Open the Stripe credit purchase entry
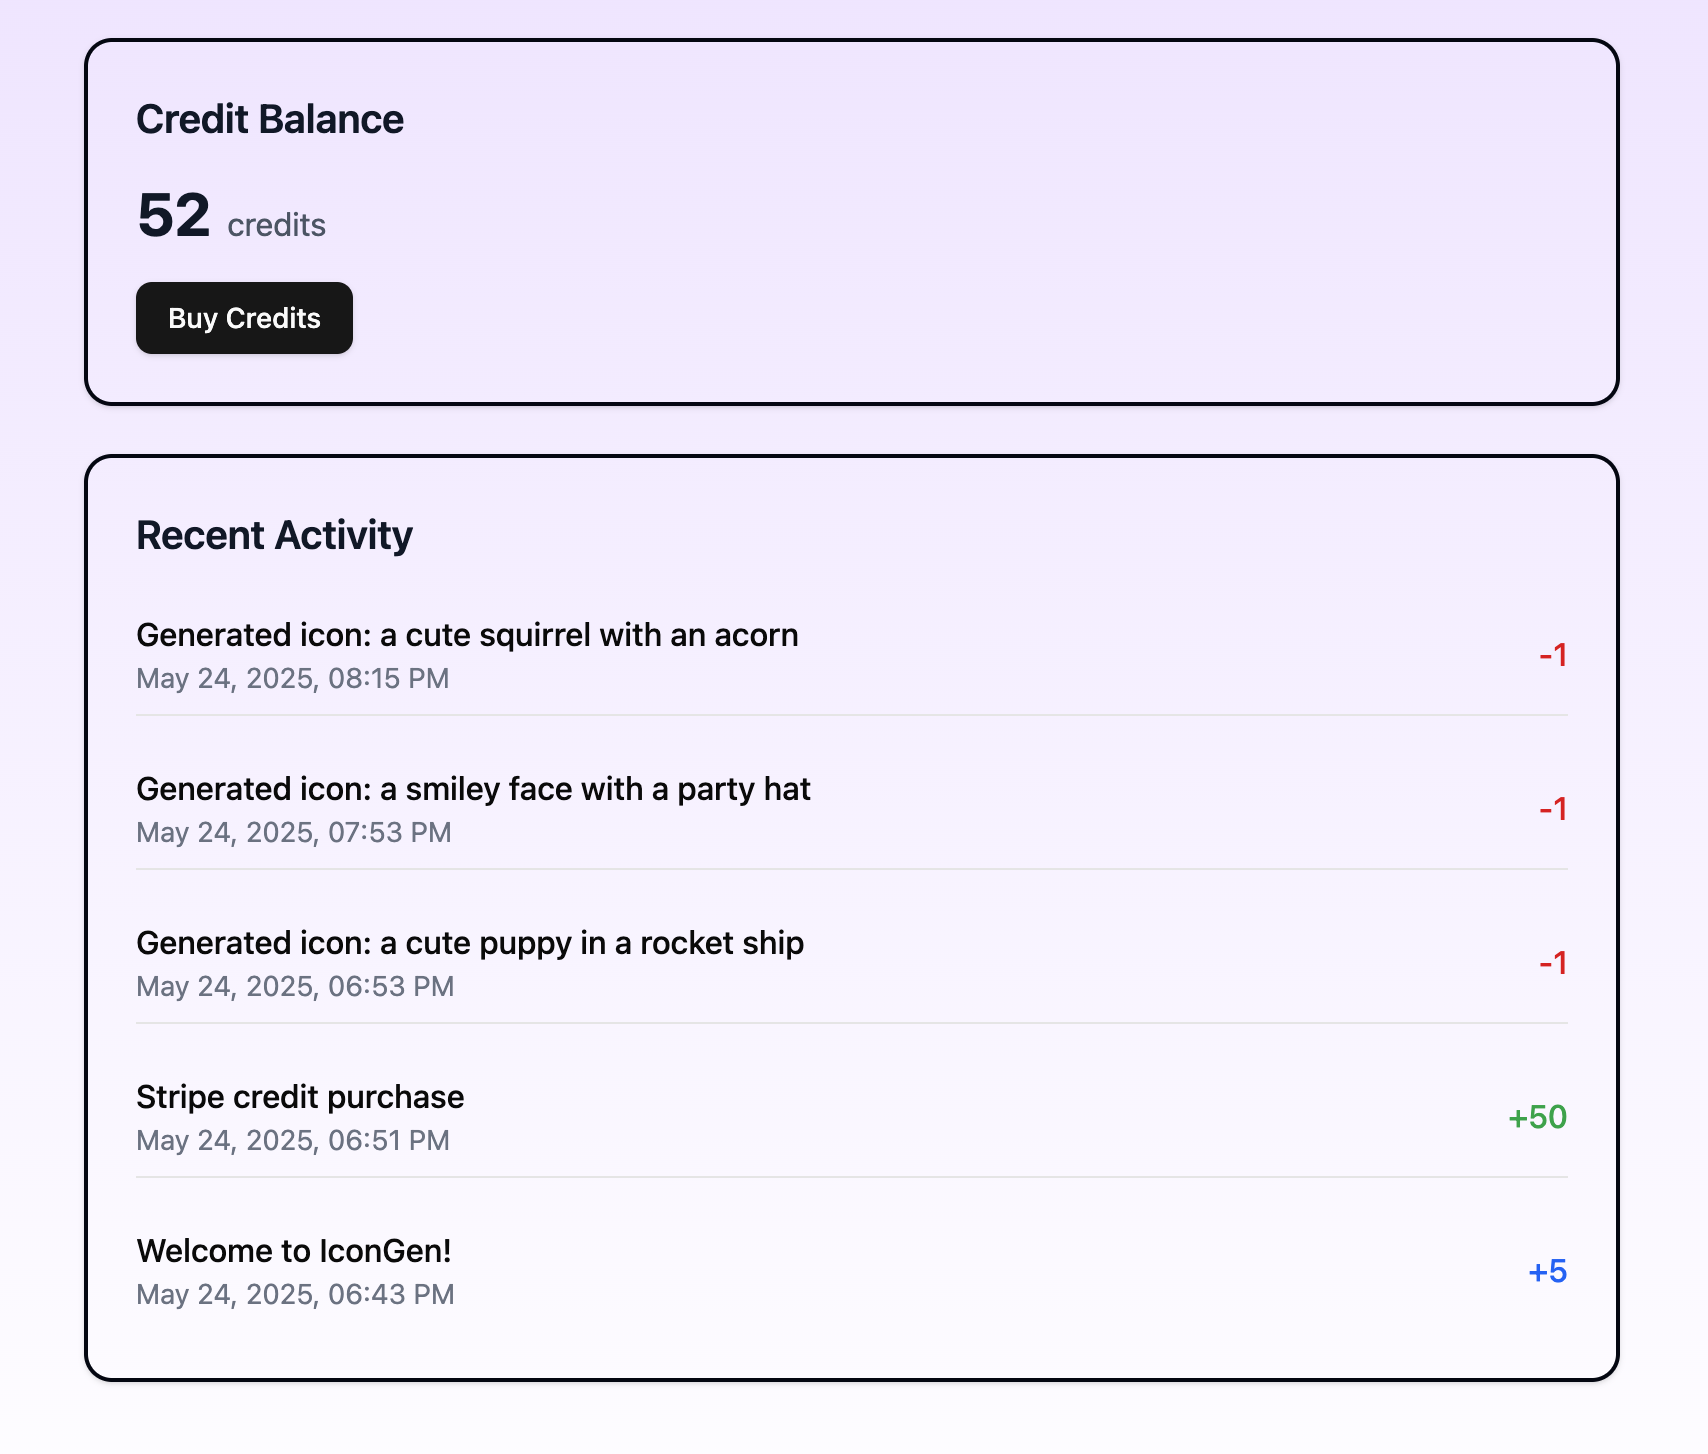 pos(300,1097)
